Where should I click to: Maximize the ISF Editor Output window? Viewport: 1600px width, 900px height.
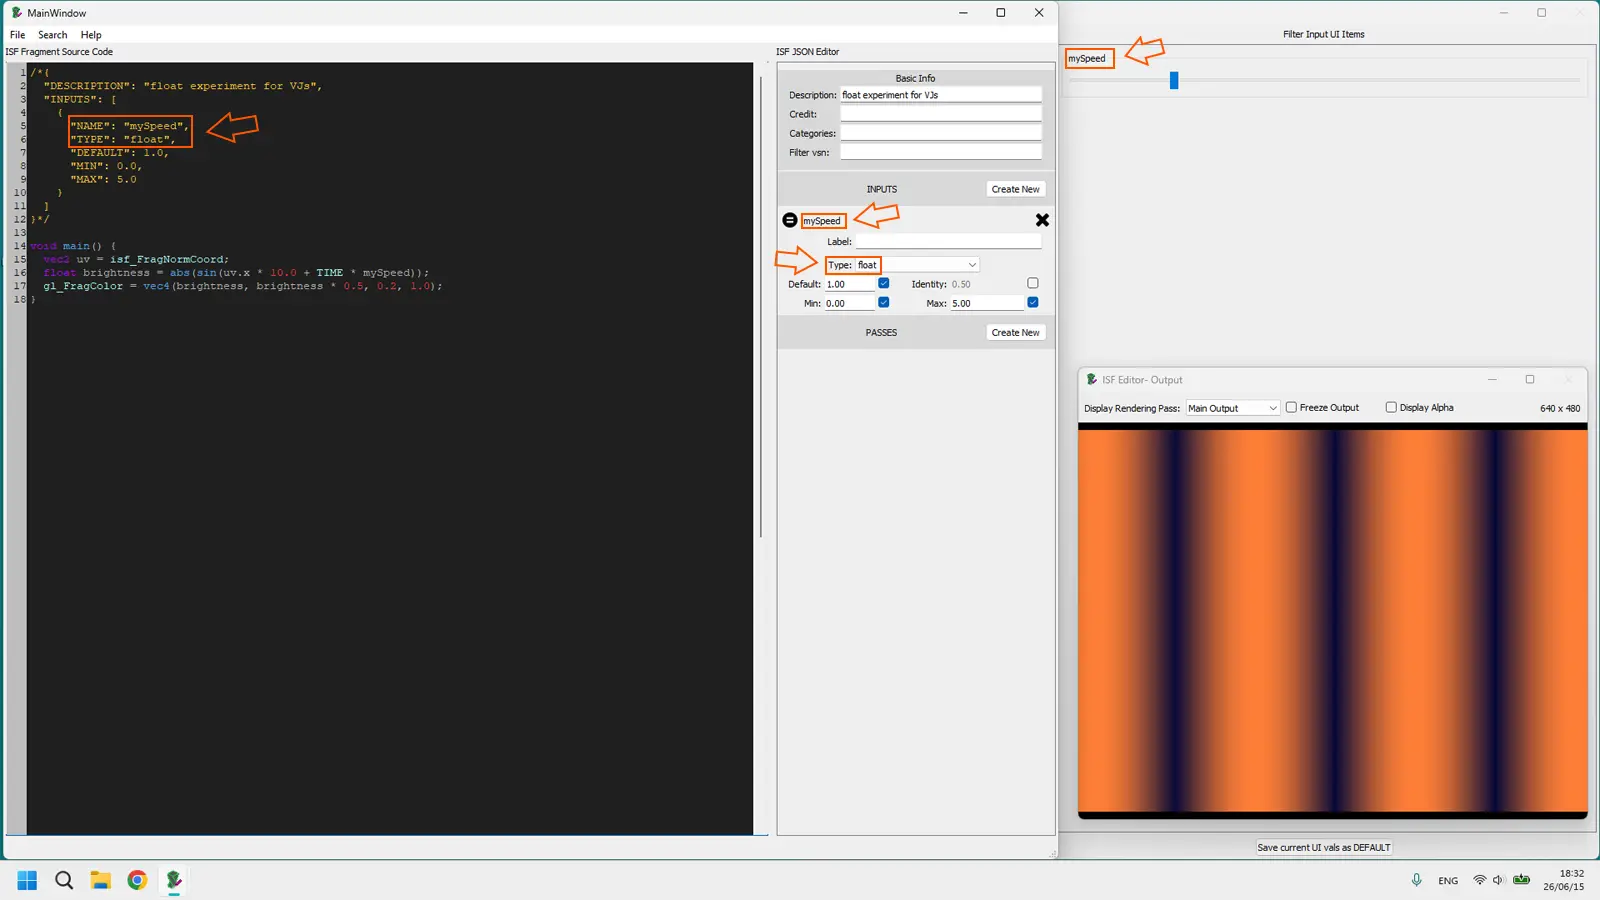[1529, 380]
